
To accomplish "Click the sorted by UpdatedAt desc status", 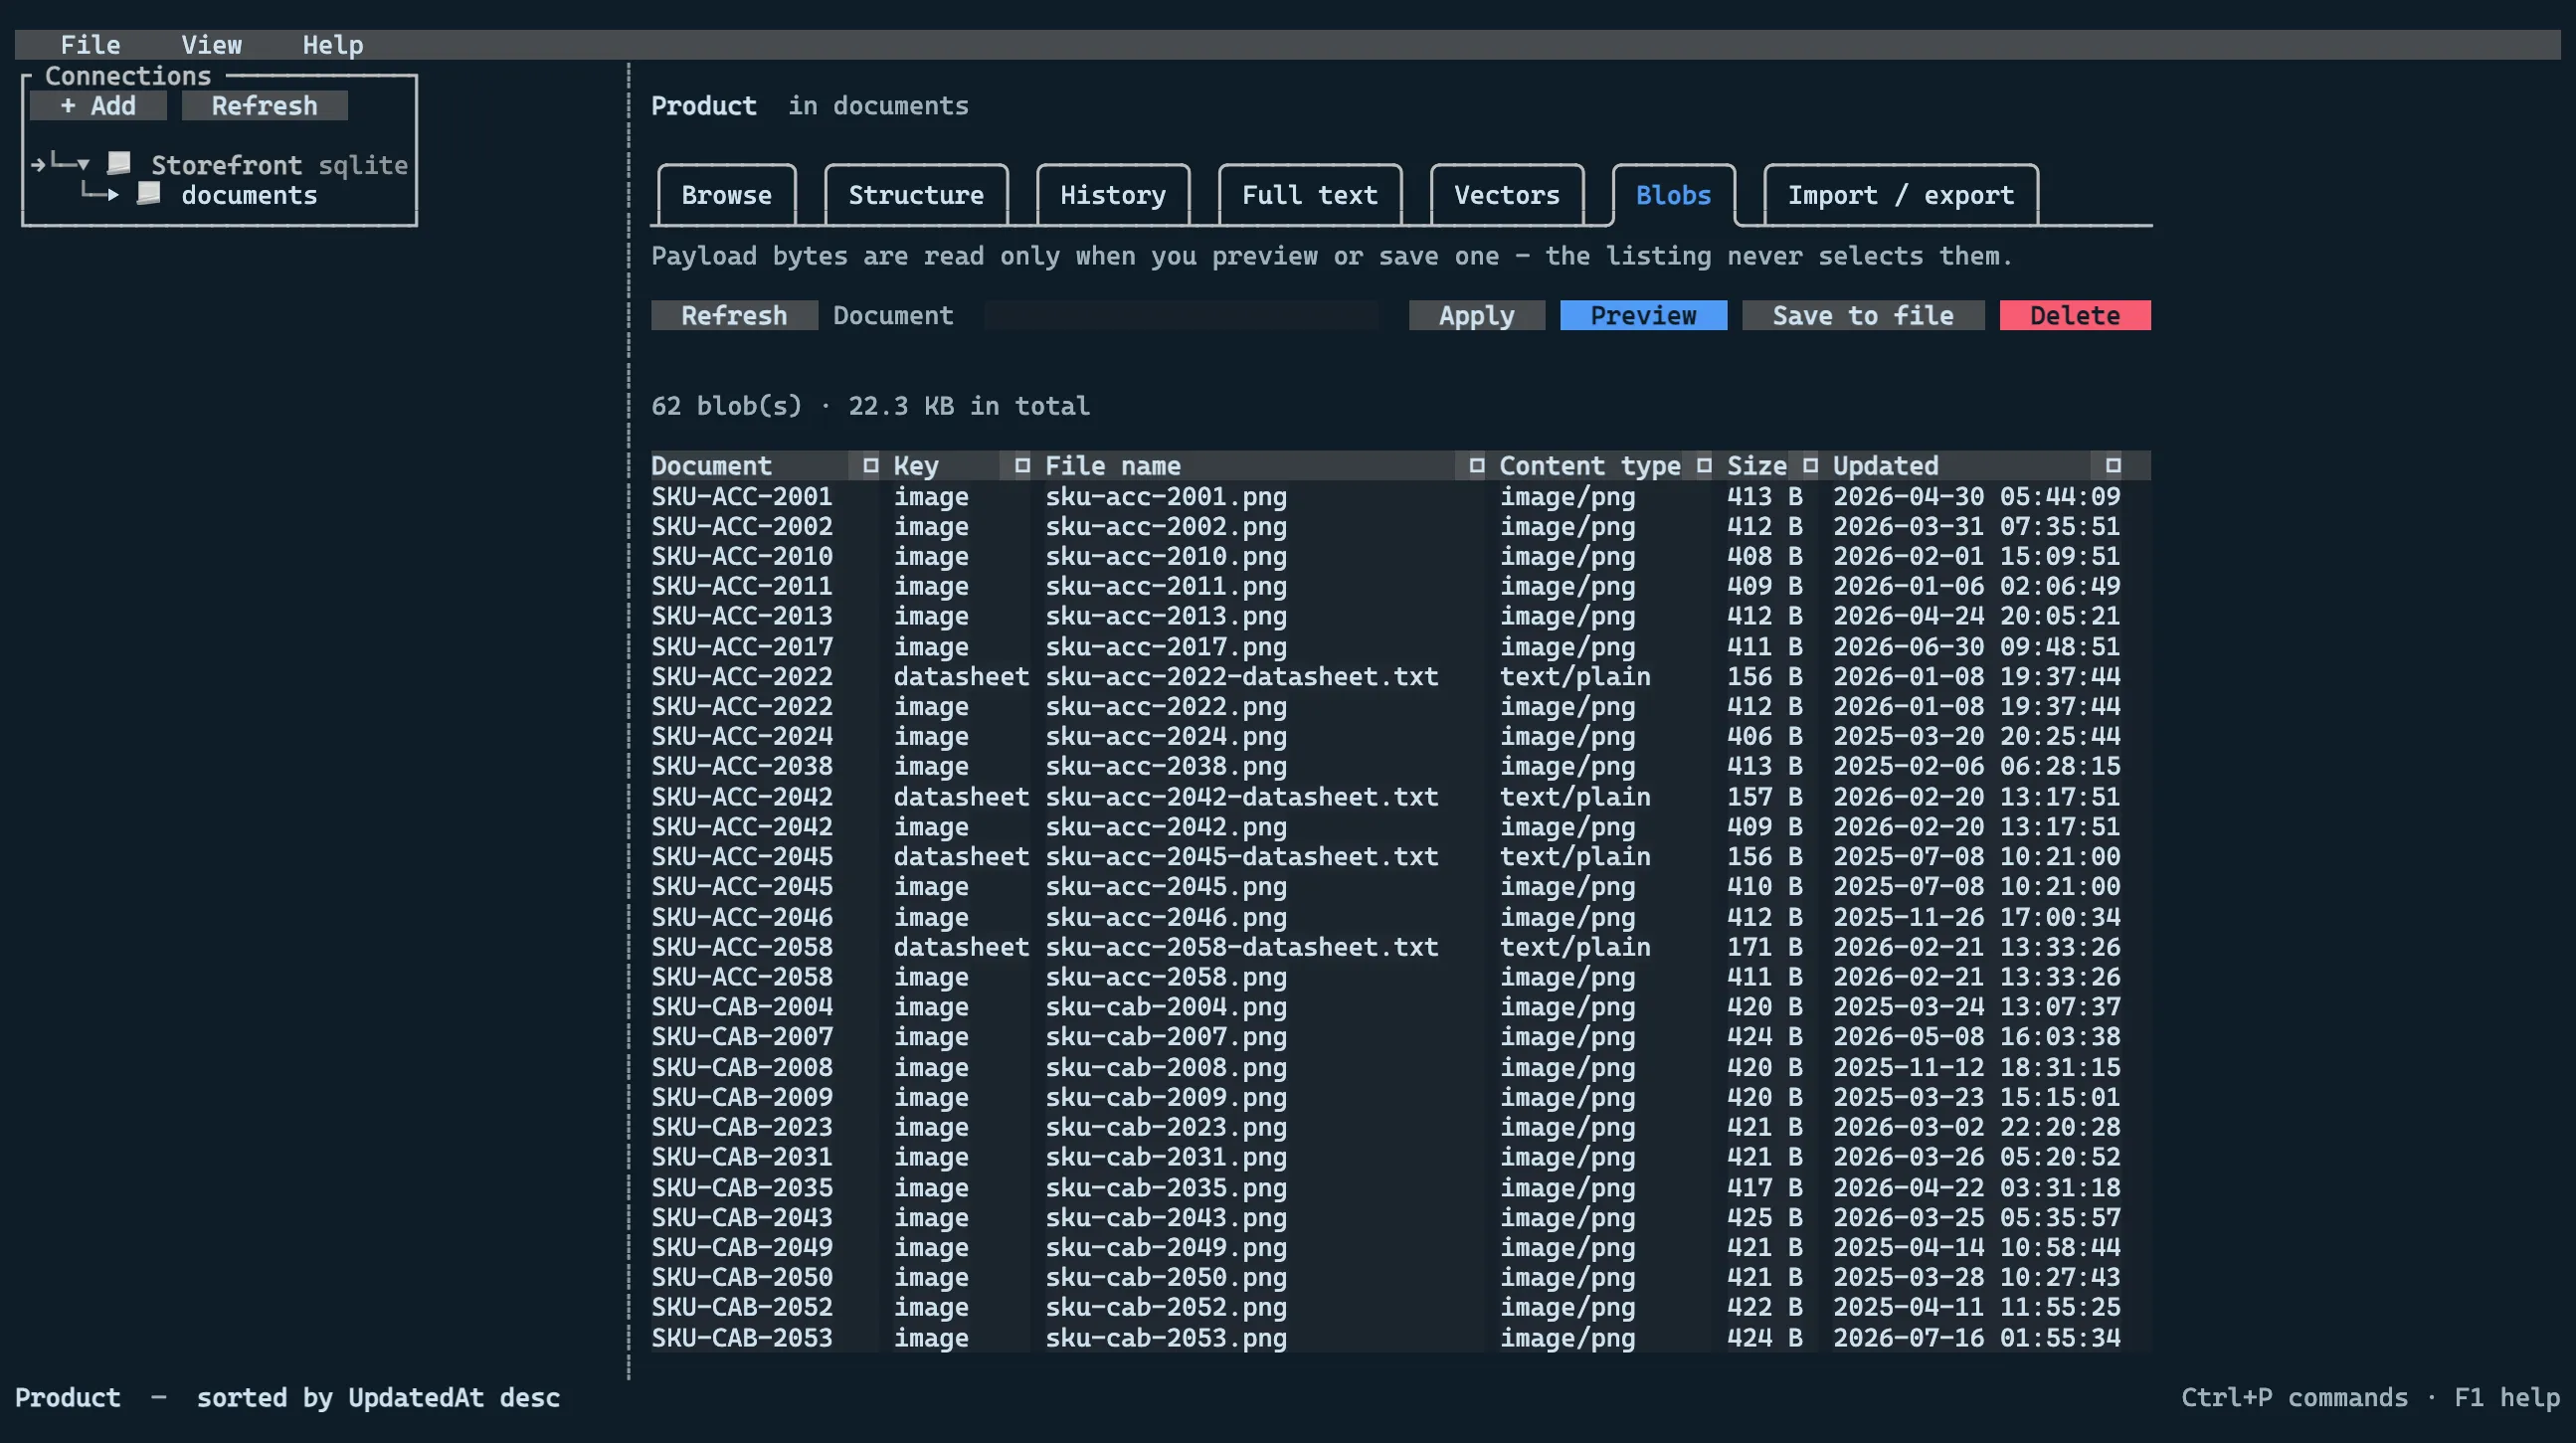I will [x=378, y=1397].
